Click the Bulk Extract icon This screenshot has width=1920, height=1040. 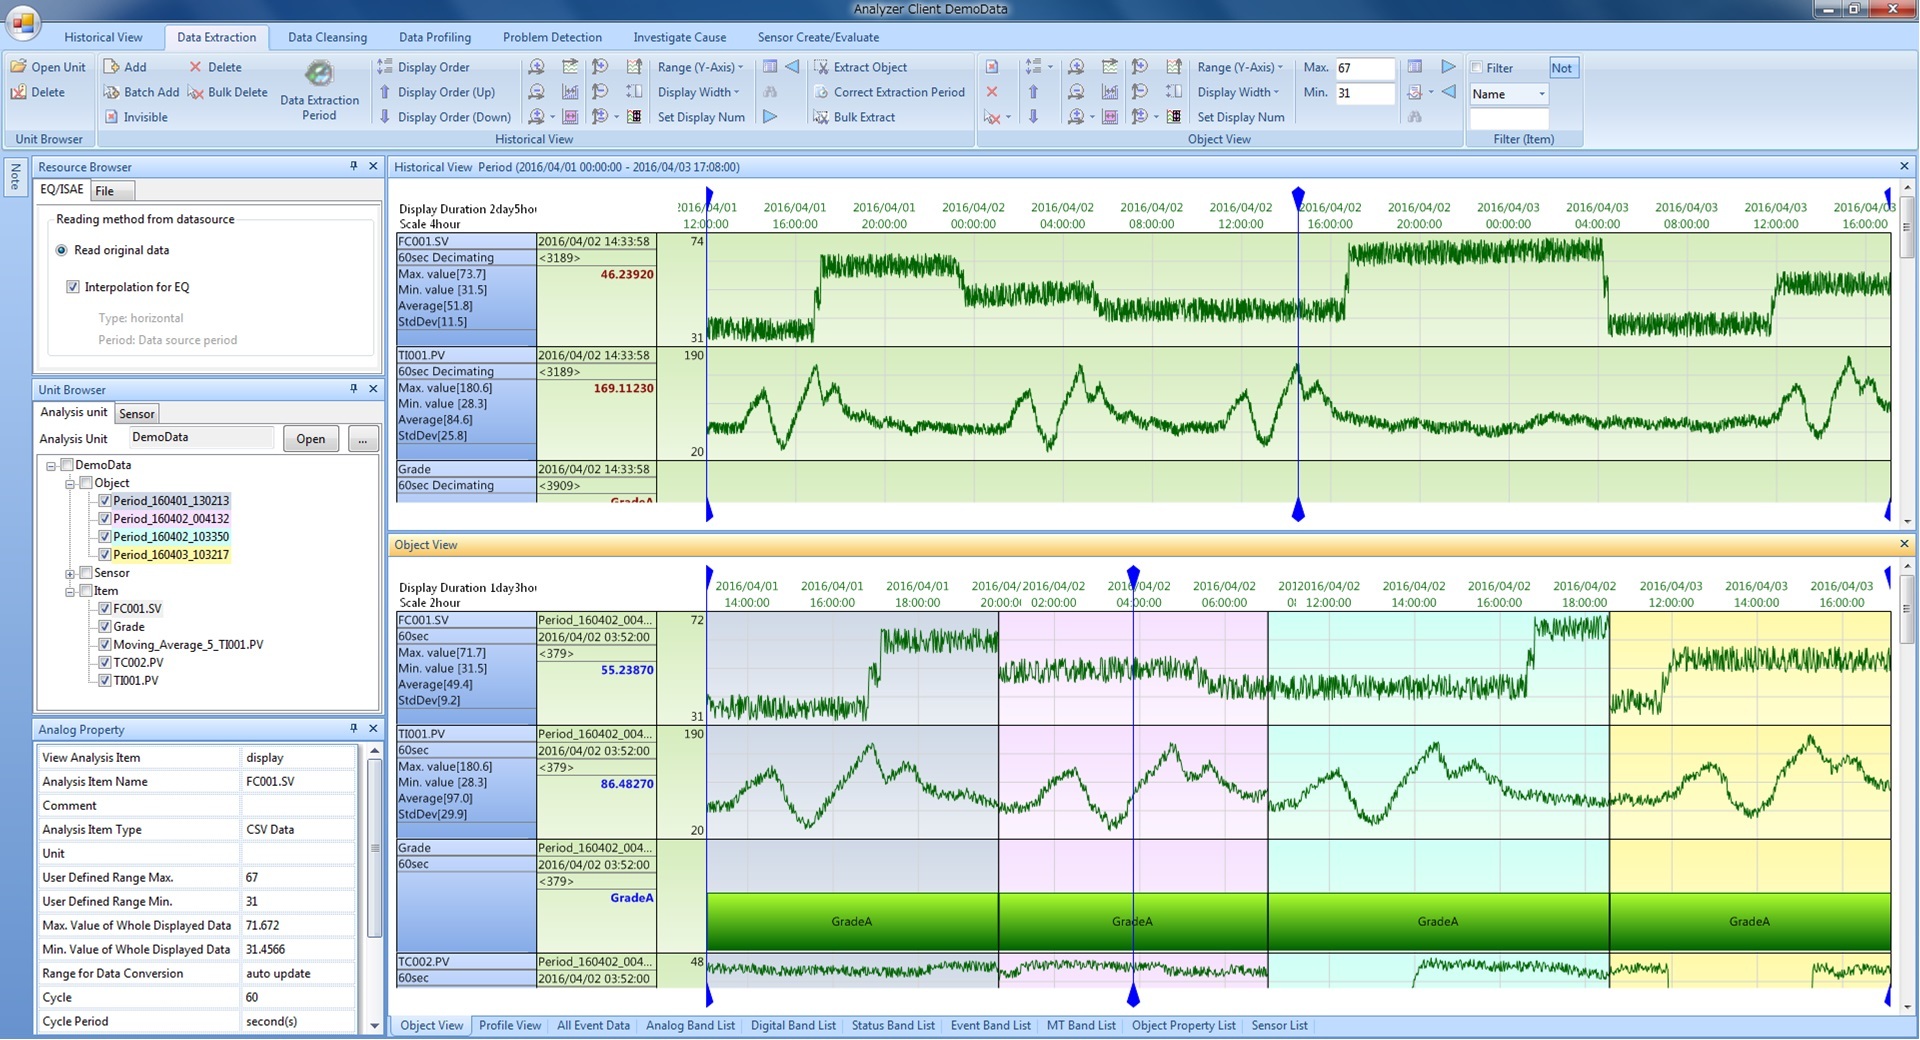[821, 117]
